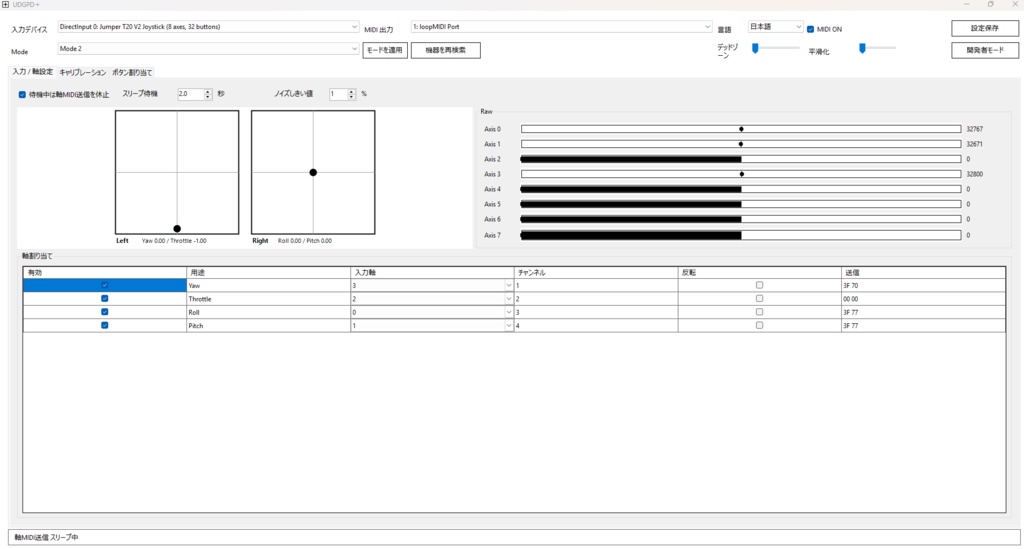This screenshot has height=549, width=1024.
Task: Click the Left stick Yaw/Throttle pad
Action: pyautogui.click(x=177, y=172)
